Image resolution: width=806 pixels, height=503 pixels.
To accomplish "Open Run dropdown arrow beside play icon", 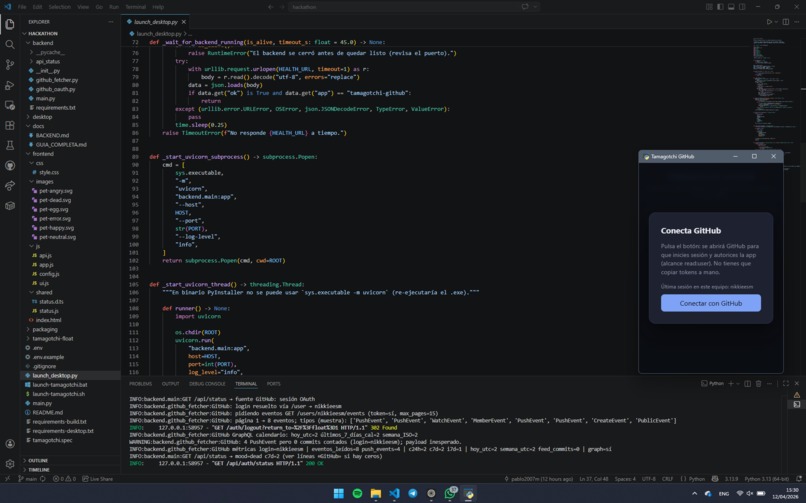I will coord(775,22).
